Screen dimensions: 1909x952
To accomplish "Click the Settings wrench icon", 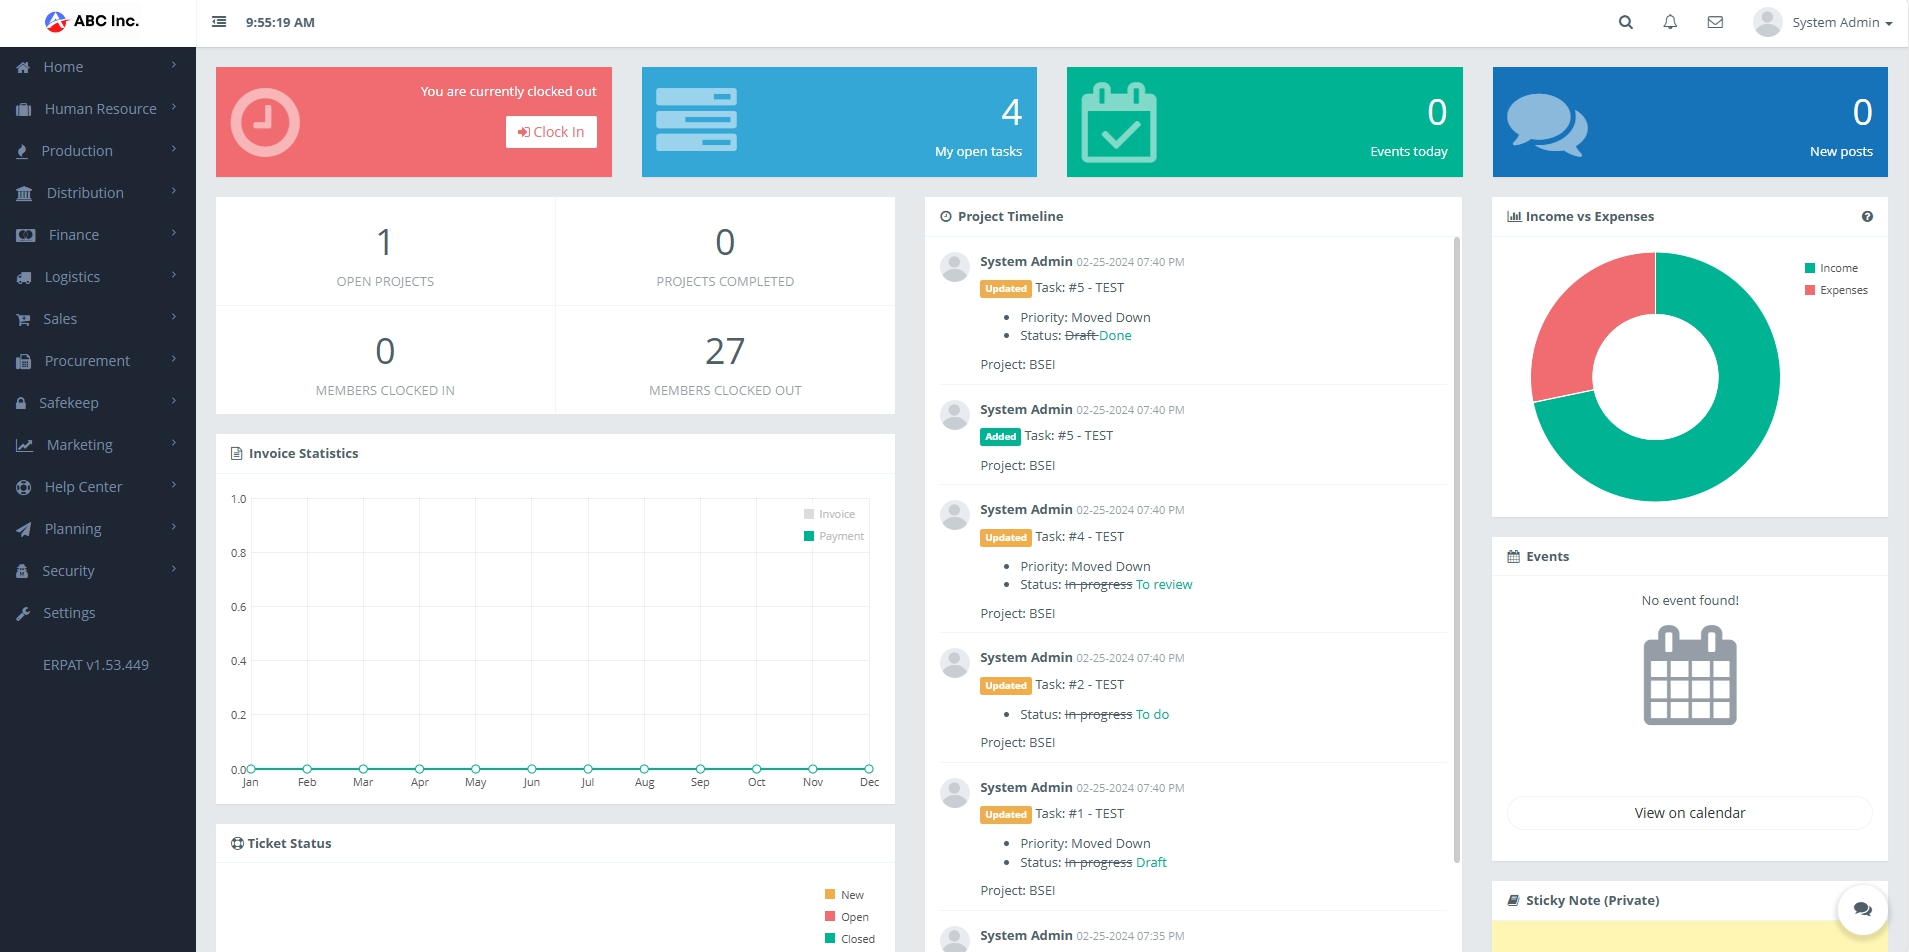I will 23,613.
